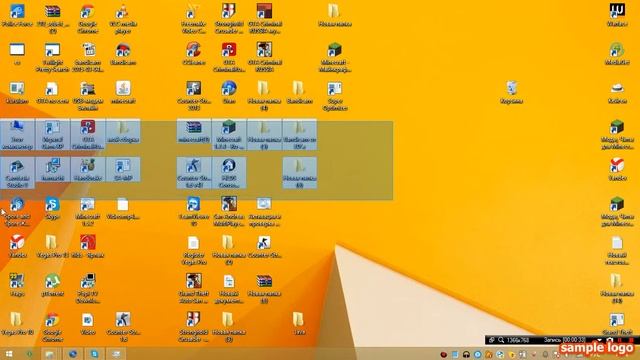
Task: Open the Java-icon minecraft file
Action: click(x=123, y=92)
